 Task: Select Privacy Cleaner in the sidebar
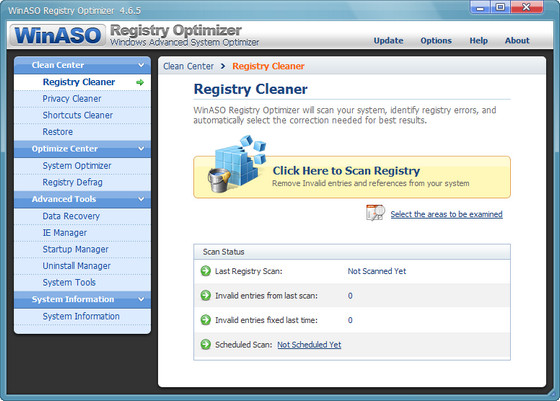click(72, 99)
